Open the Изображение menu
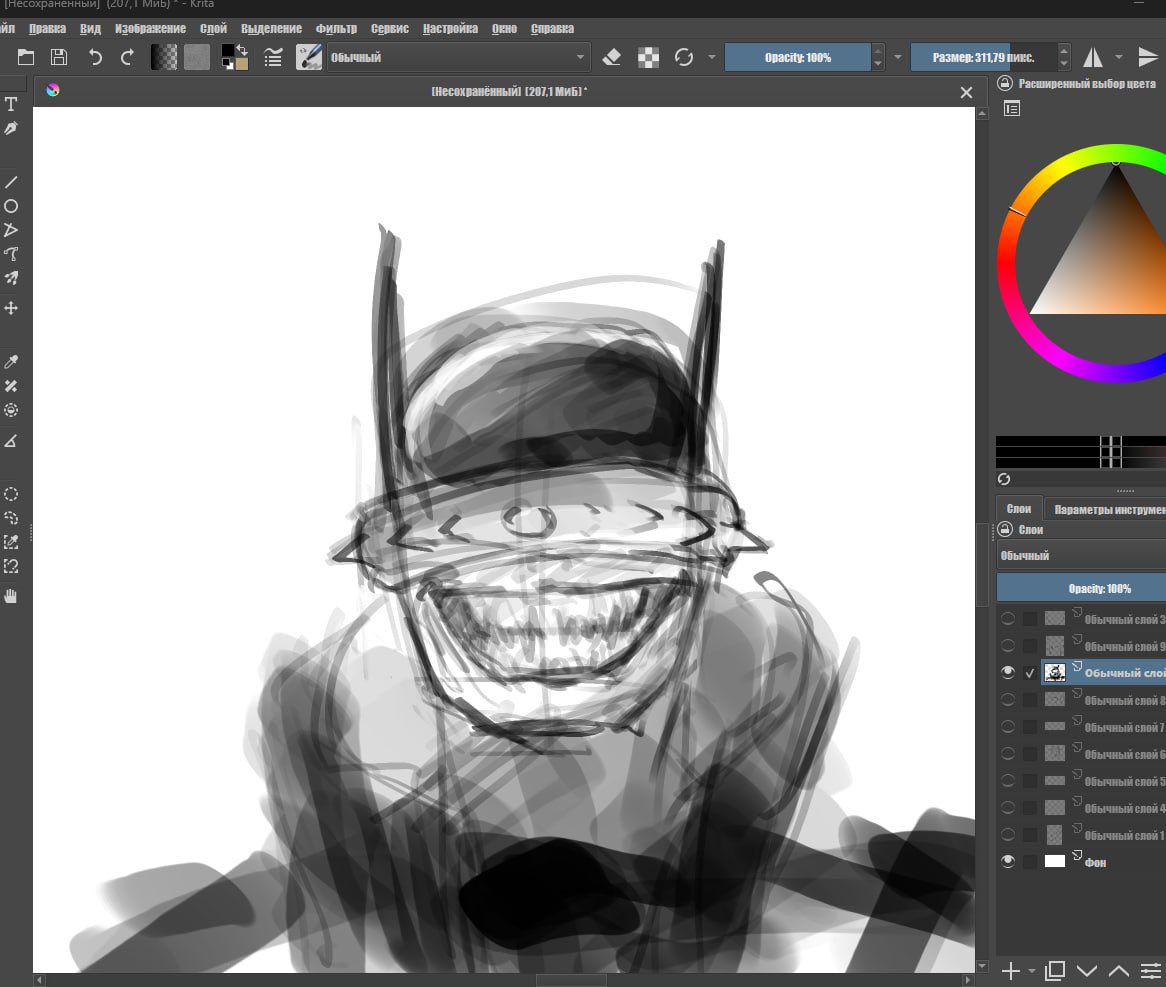This screenshot has height=987, width=1166. click(x=150, y=28)
